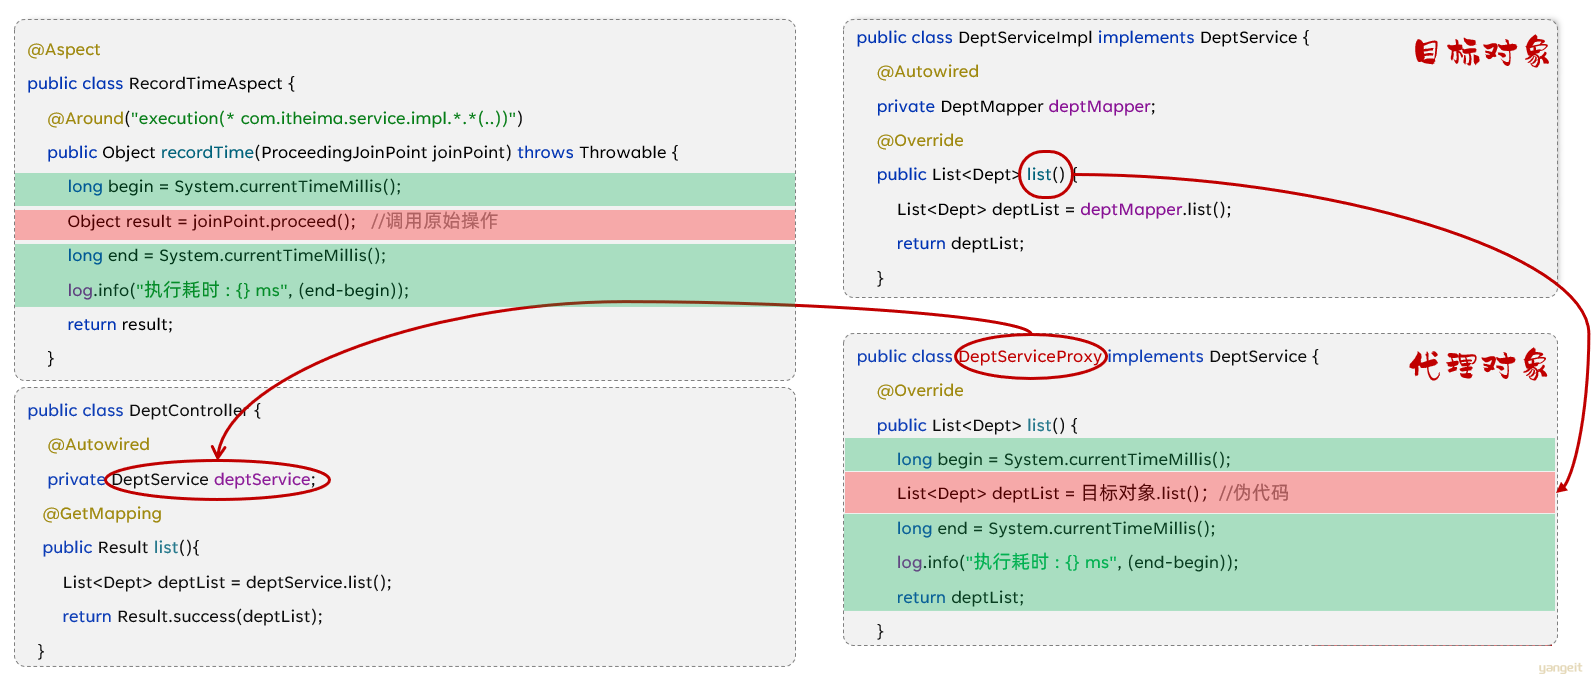Viewport: 1593px width, 684px height.
Task: Select 'public Result list(){' line
Action: (121, 548)
